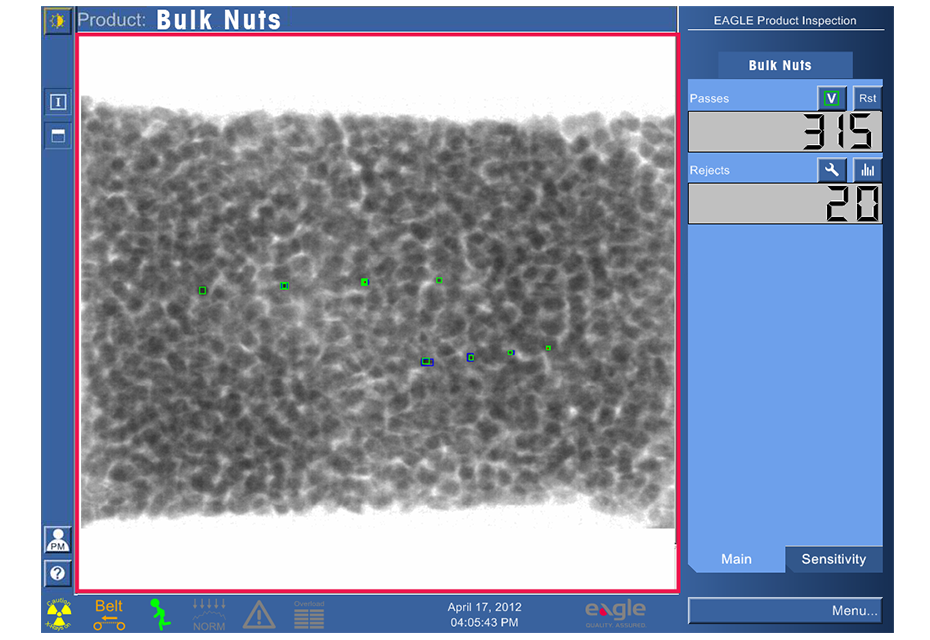Screen dimensions: 930x640
Task: Click the wrench icon beside Rejects
Action: pos(832,170)
